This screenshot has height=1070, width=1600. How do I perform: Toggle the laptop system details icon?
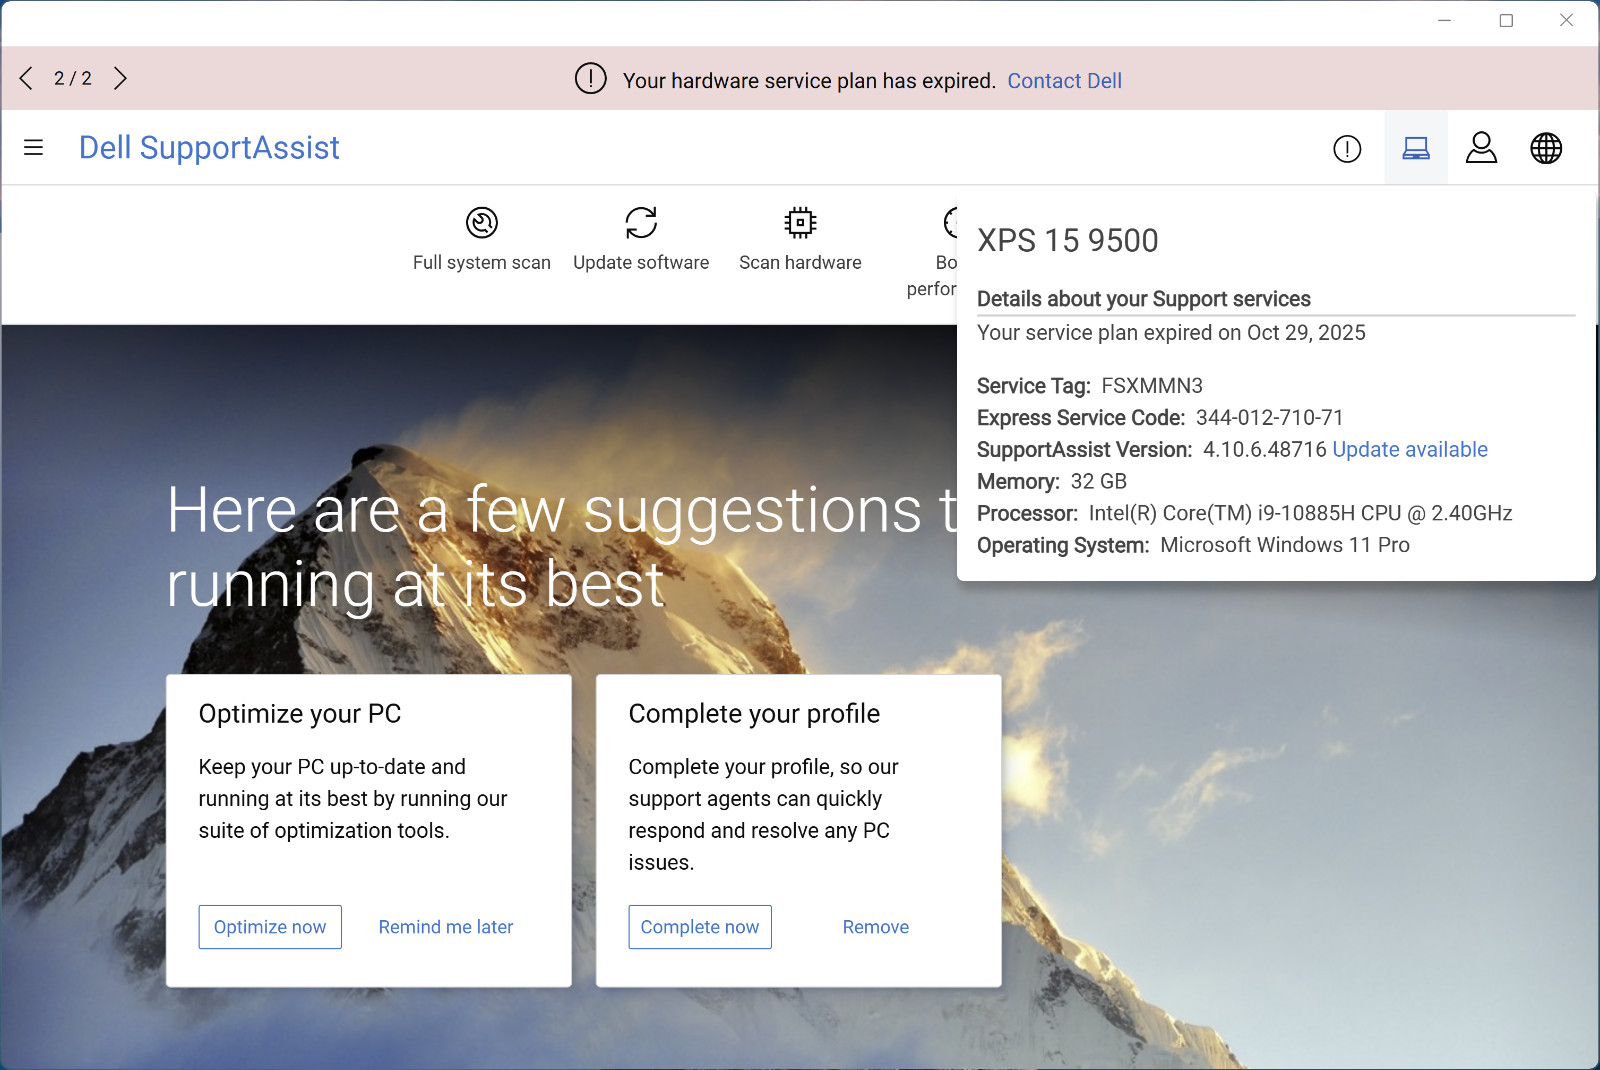pos(1416,148)
